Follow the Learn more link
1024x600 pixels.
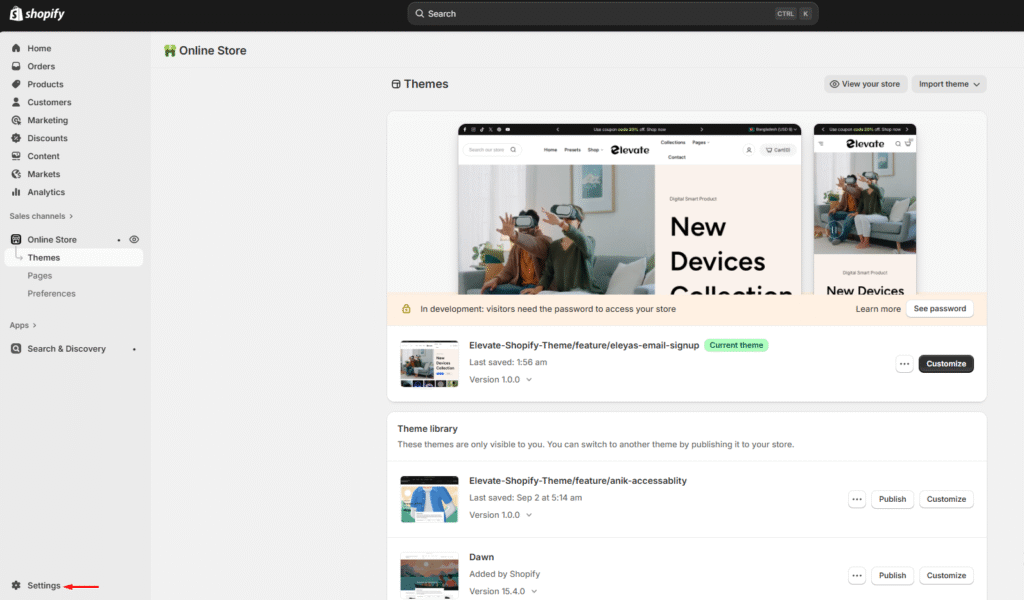(x=878, y=309)
